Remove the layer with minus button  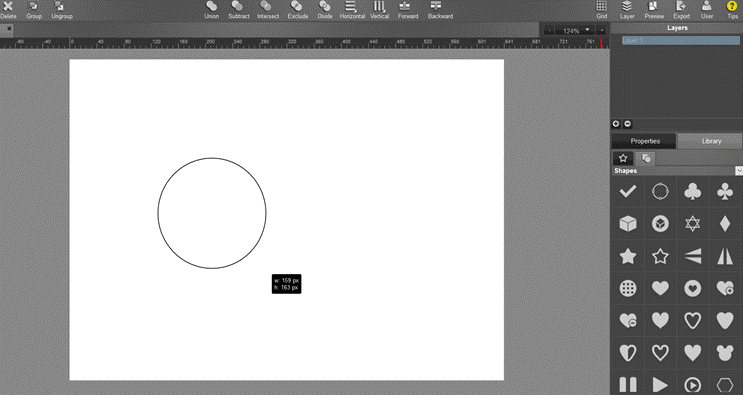pos(627,124)
